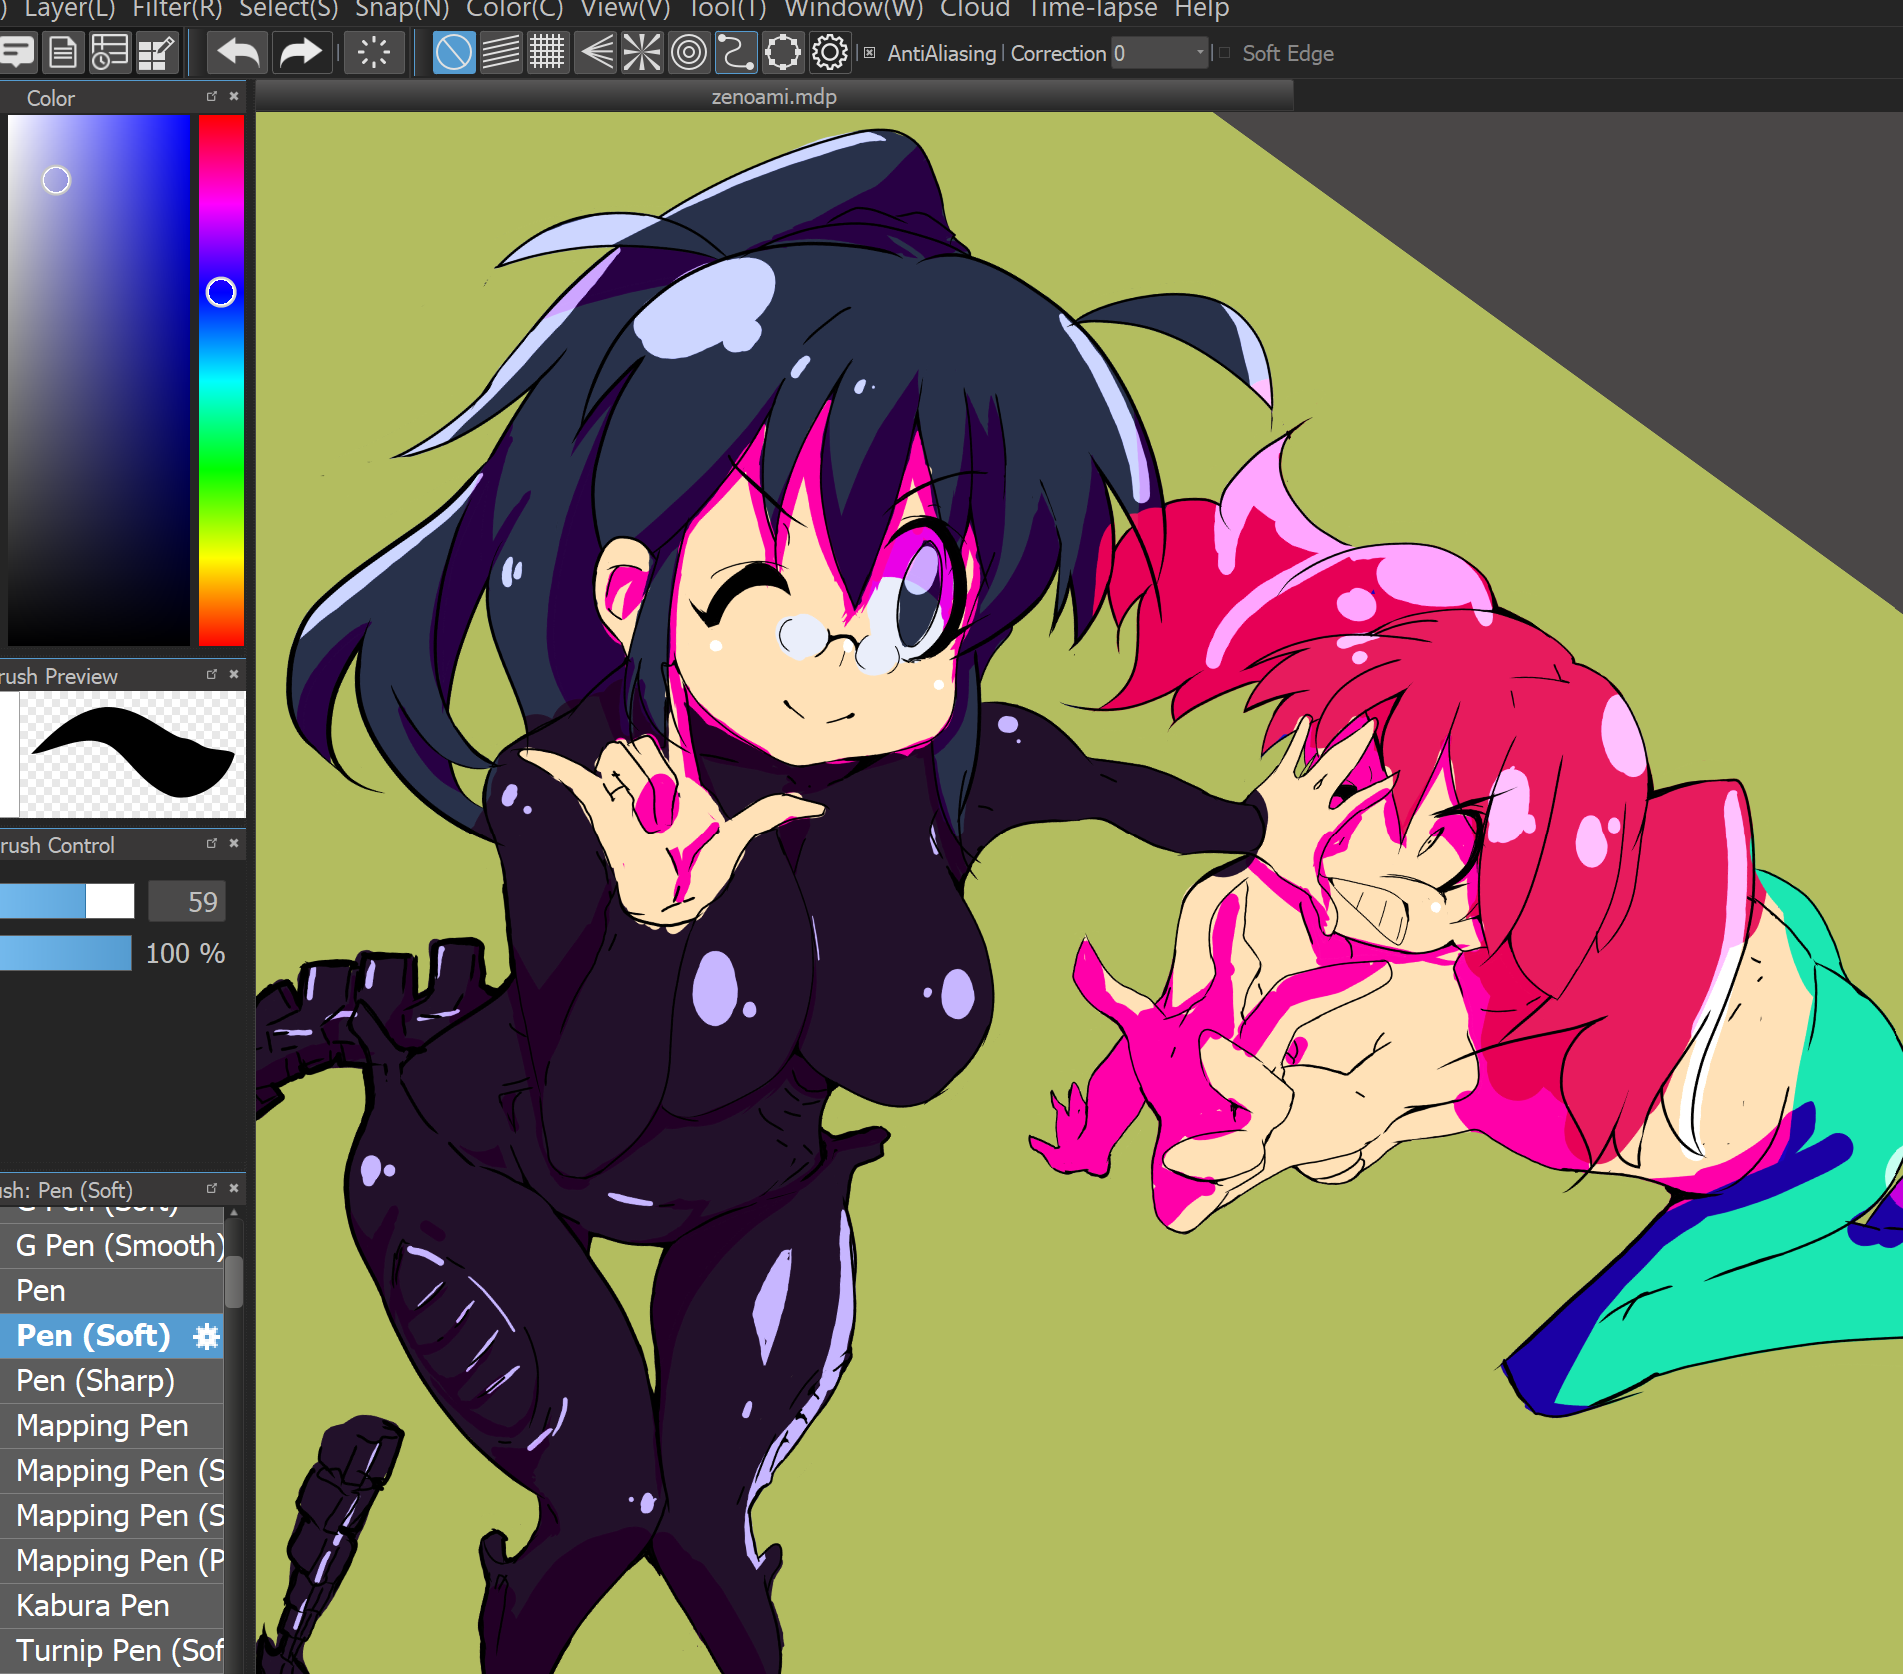Close the Brush list panel
This screenshot has width=1903, height=1674.
pyautogui.click(x=234, y=1188)
